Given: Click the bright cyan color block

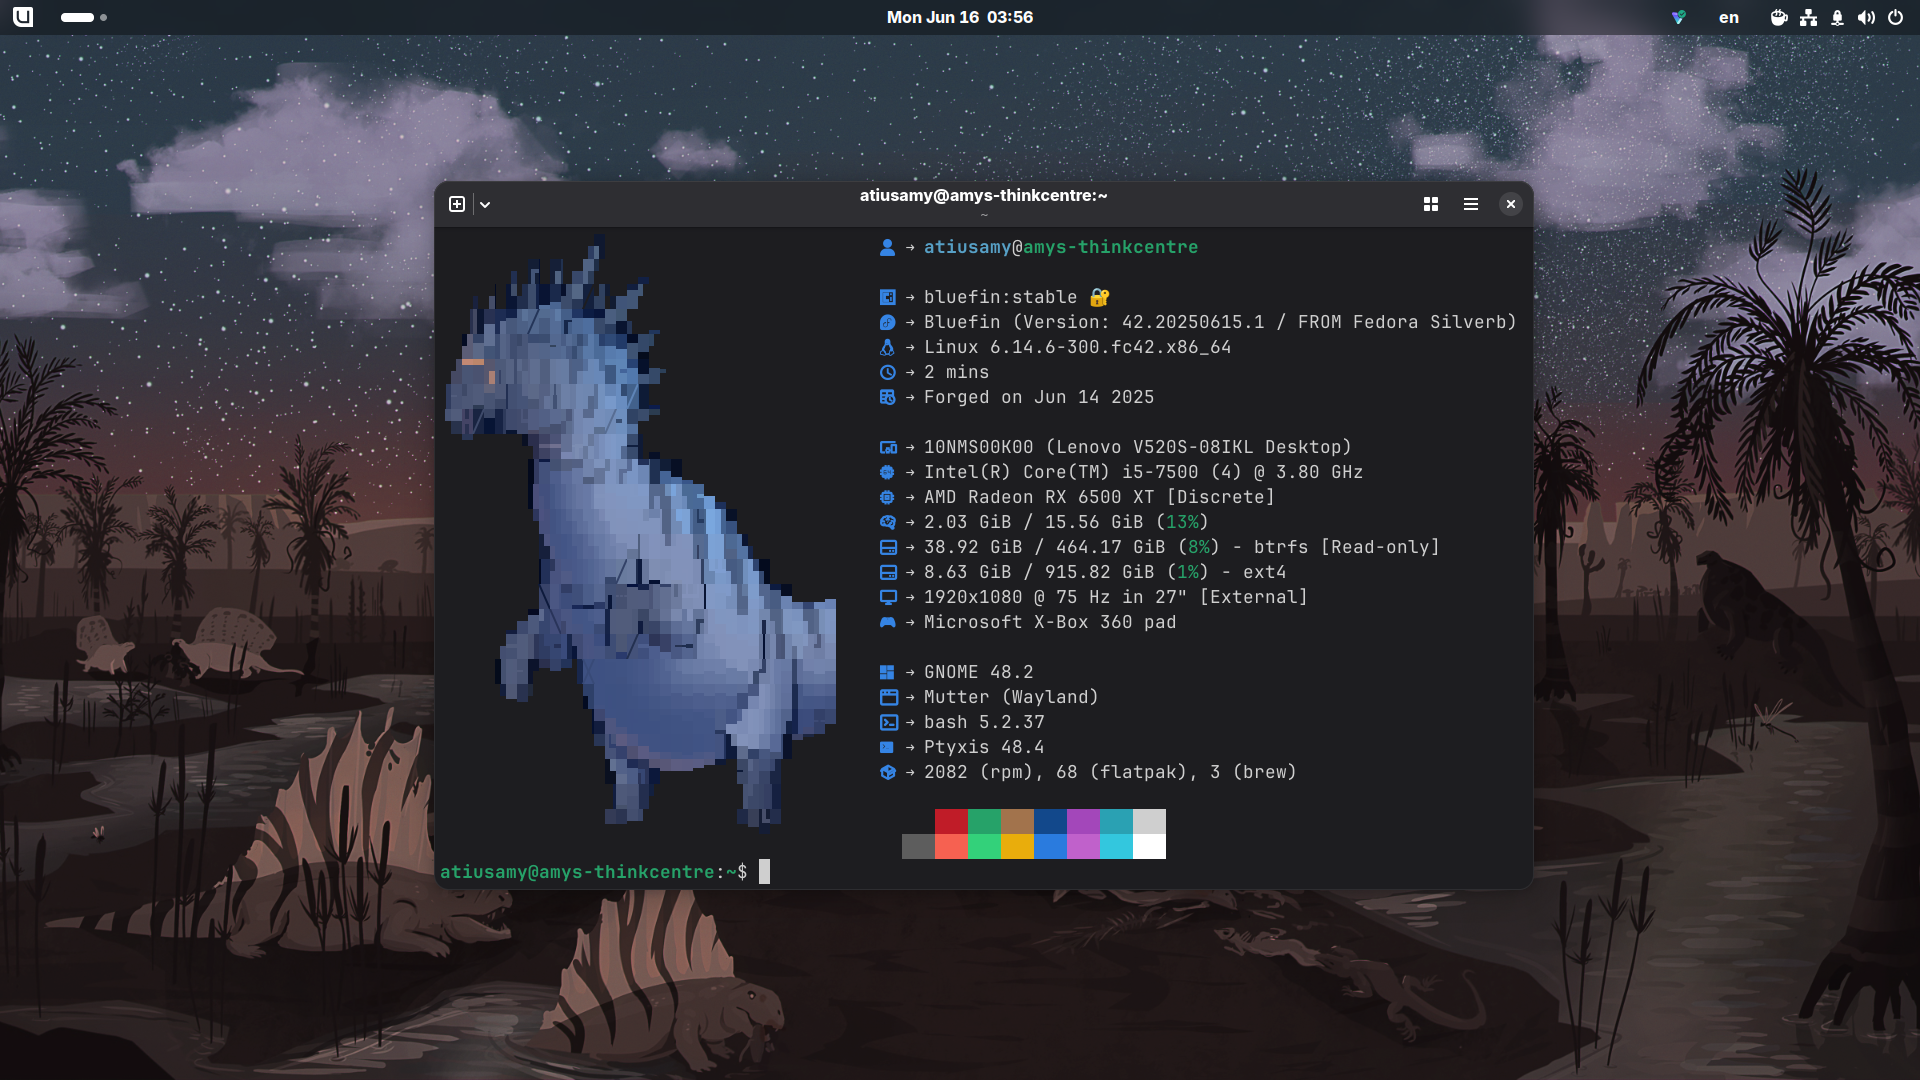Looking at the screenshot, I should point(1116,846).
